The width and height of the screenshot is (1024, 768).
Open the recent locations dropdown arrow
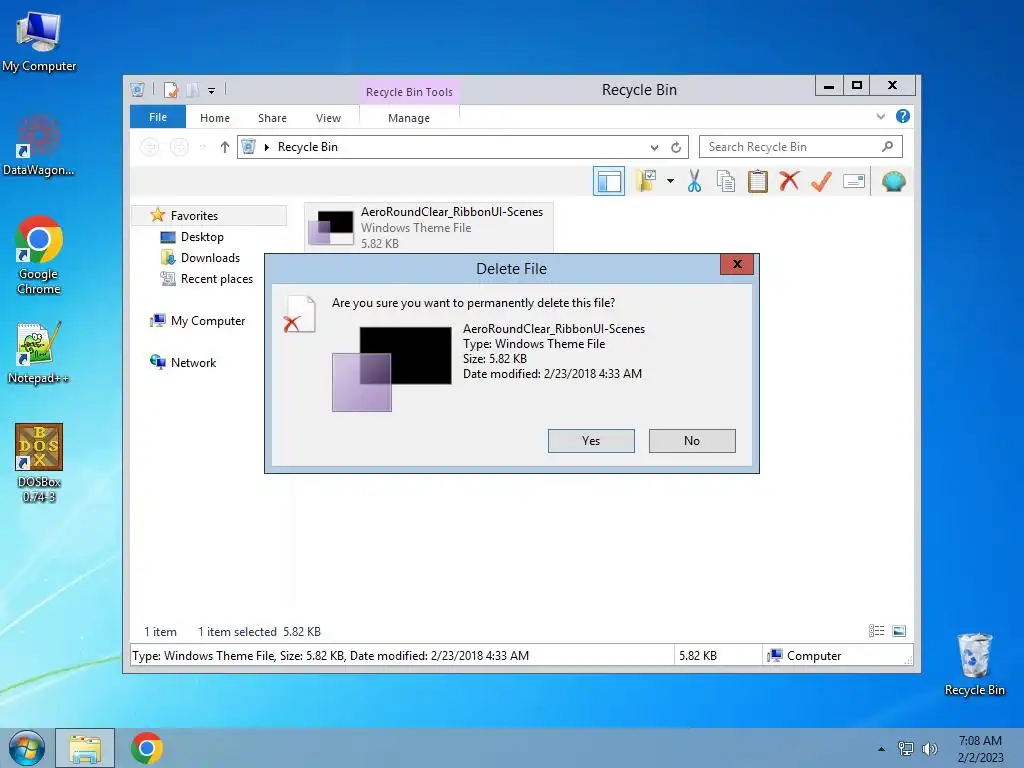[203, 147]
